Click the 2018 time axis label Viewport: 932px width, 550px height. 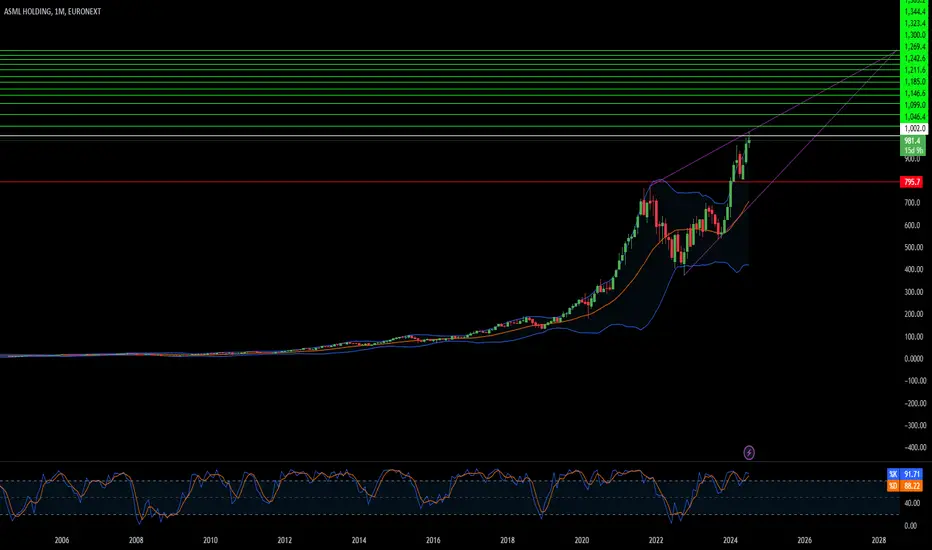point(508,540)
